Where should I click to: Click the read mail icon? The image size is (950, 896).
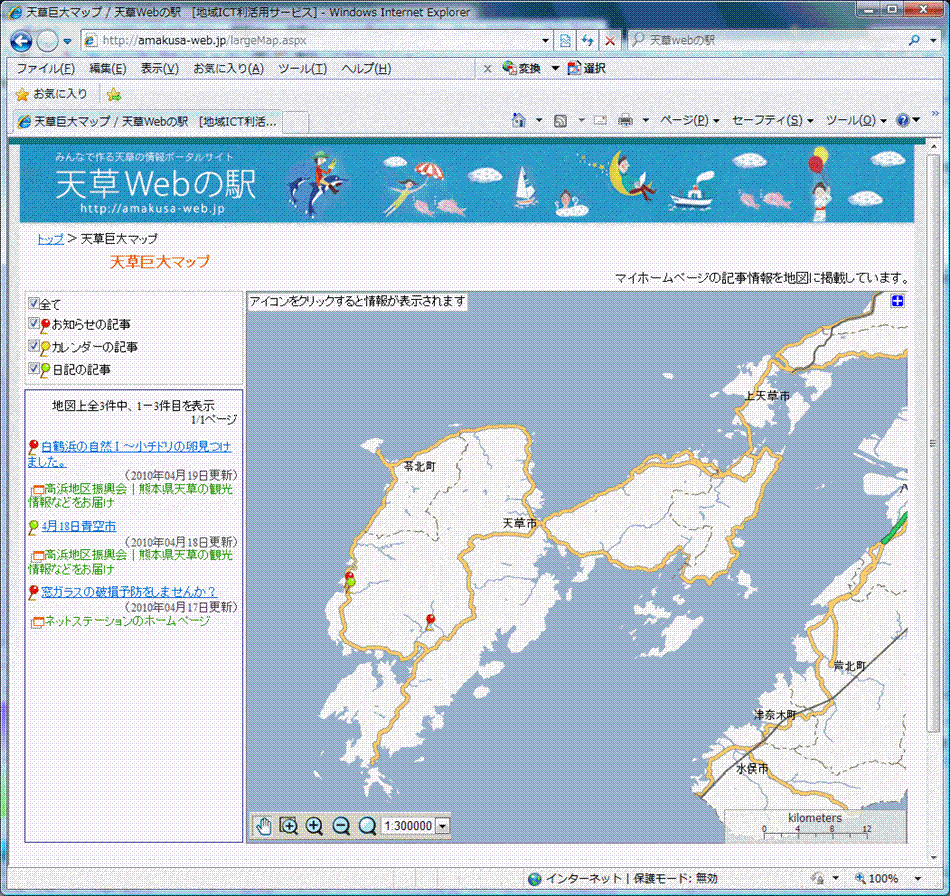coord(600,121)
